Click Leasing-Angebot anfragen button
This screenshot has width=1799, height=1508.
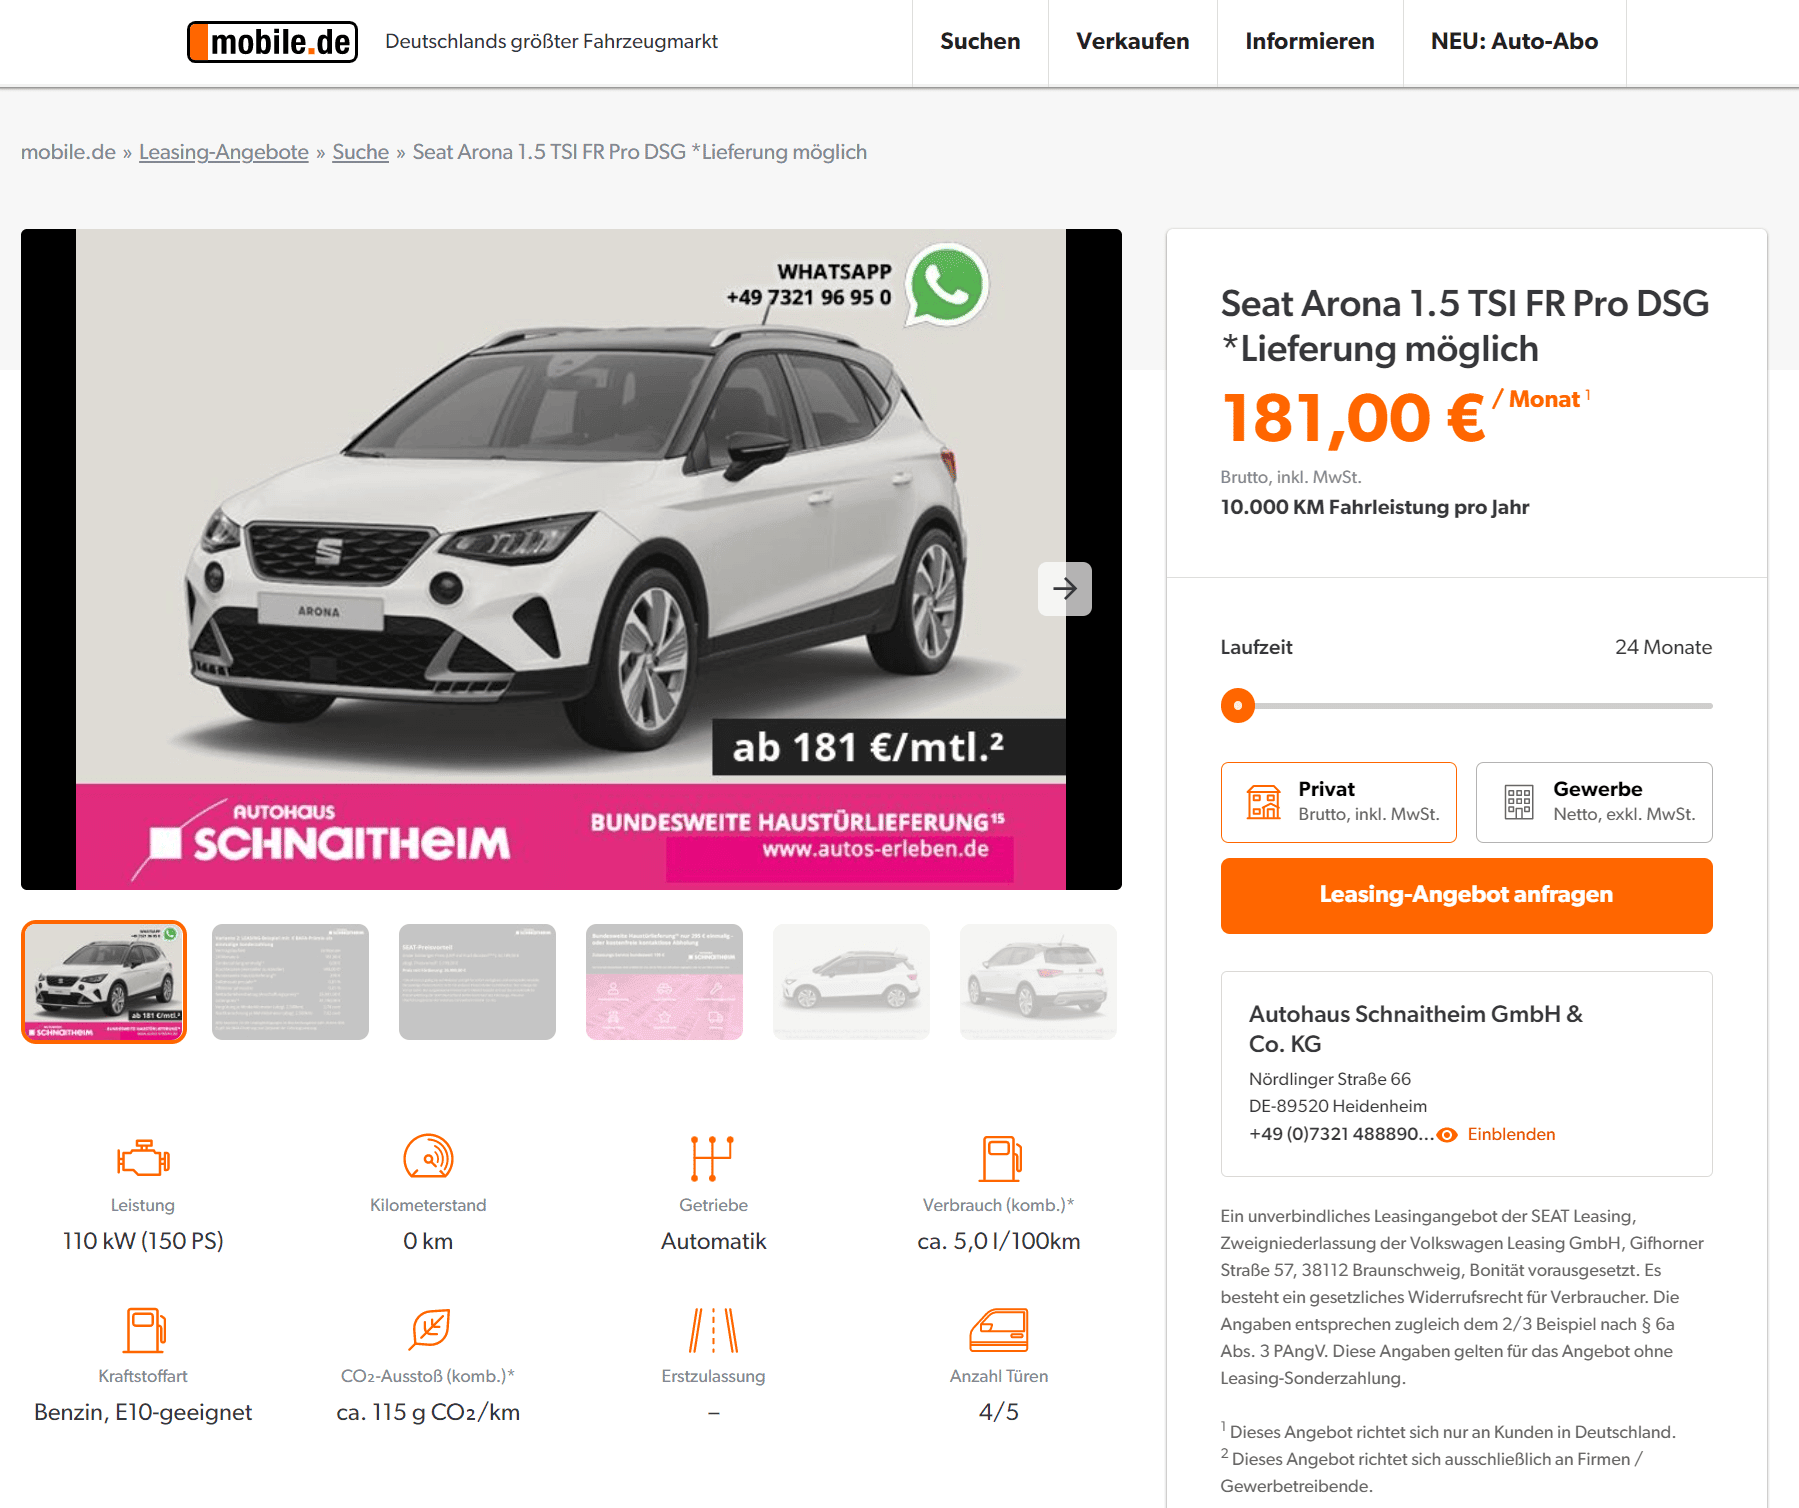point(1467,896)
